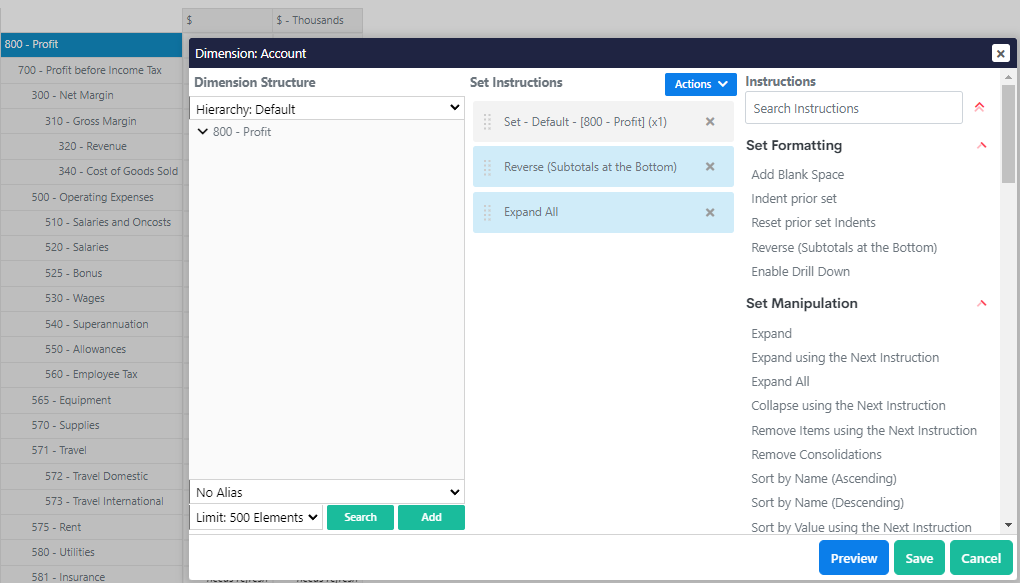
Task: Collapse the Set Formatting section chevron
Action: tap(981, 145)
